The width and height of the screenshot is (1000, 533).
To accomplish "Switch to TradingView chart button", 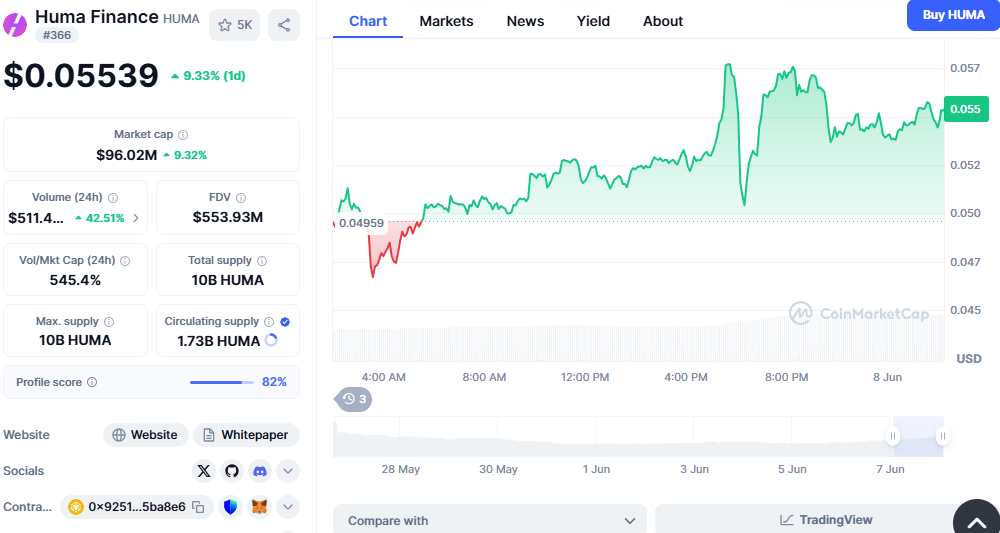I will 827,520.
